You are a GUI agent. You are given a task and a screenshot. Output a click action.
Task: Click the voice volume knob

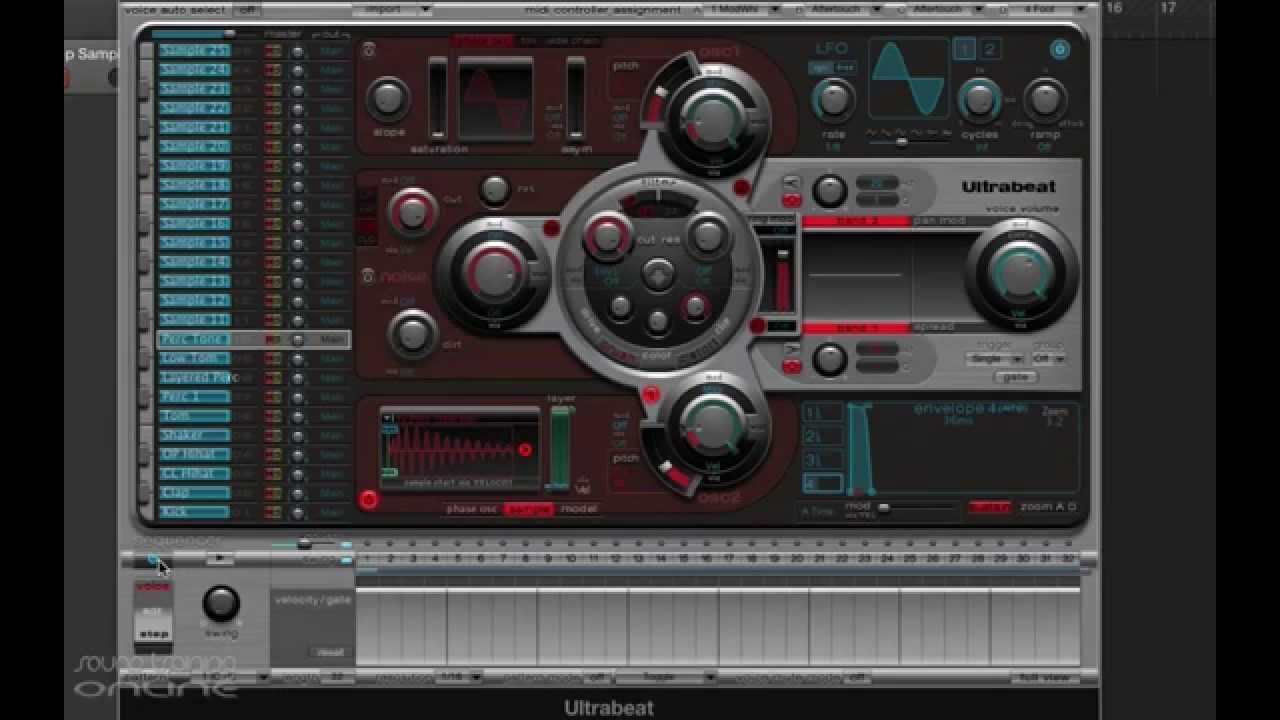tap(1019, 274)
